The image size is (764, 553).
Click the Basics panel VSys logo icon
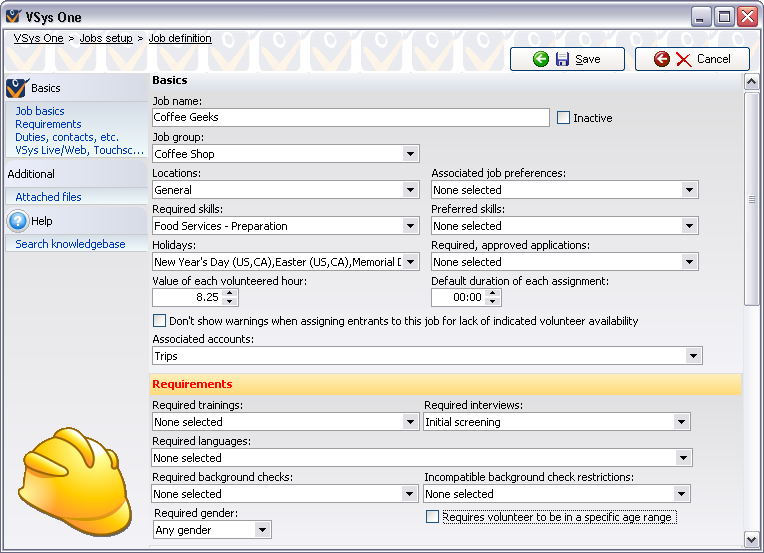[18, 88]
